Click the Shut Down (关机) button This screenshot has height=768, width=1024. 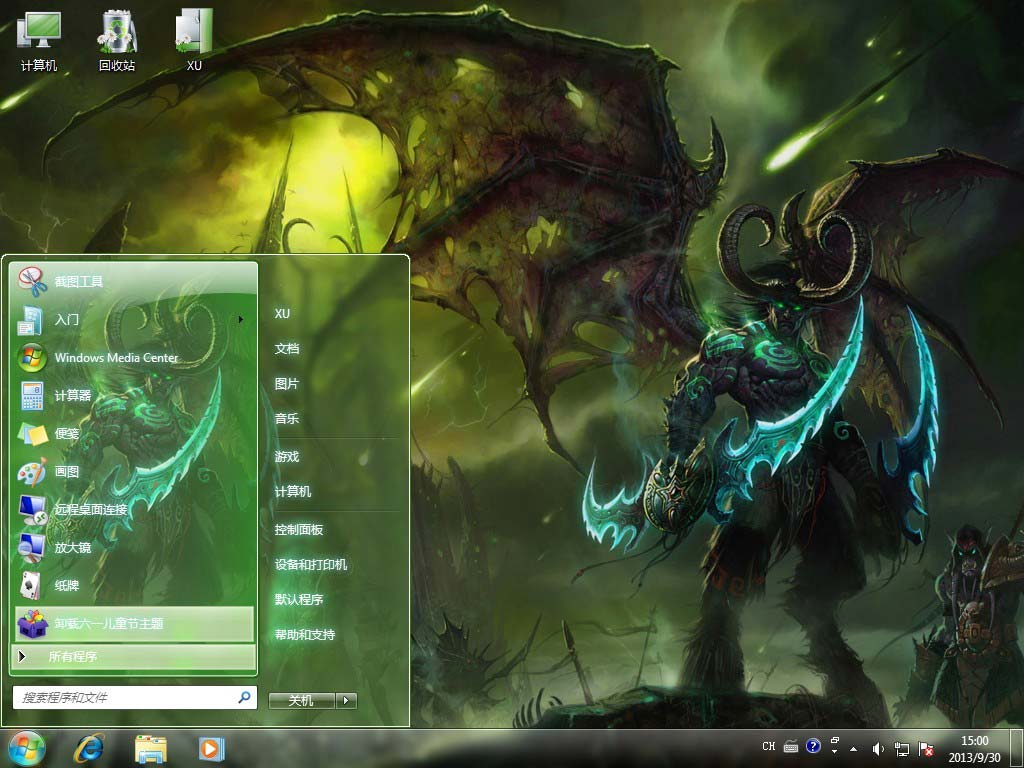coord(300,701)
